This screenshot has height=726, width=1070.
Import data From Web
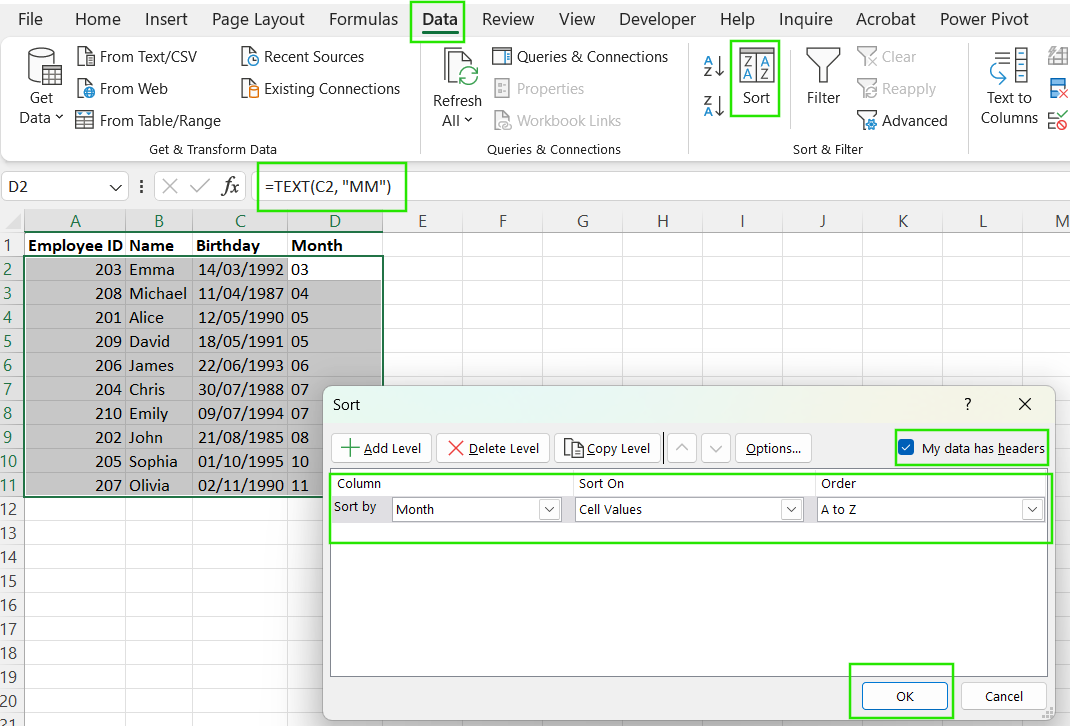(x=122, y=89)
